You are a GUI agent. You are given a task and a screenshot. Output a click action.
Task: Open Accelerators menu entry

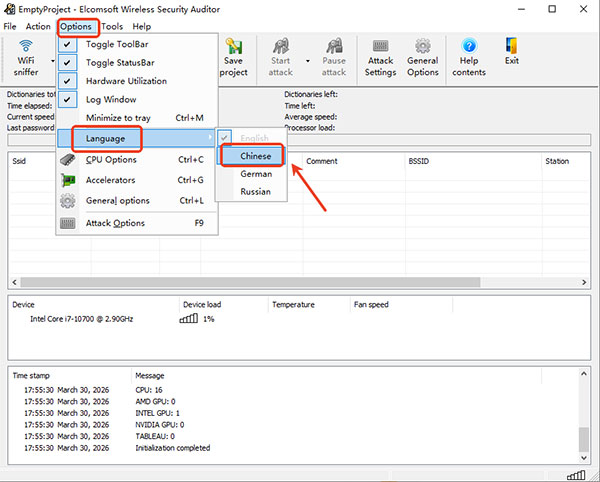[138, 180]
